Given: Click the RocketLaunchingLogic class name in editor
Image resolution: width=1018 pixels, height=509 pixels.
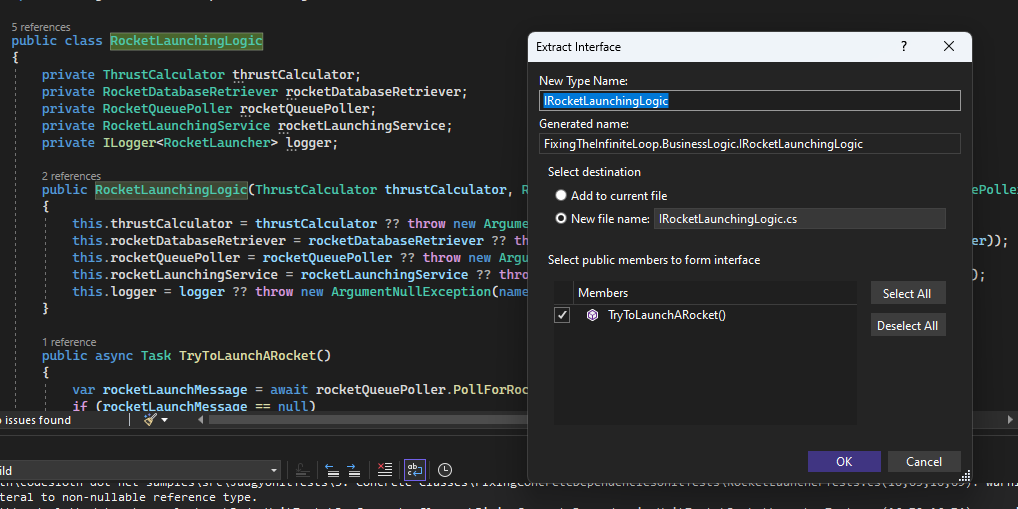Looking at the screenshot, I should click(x=186, y=41).
